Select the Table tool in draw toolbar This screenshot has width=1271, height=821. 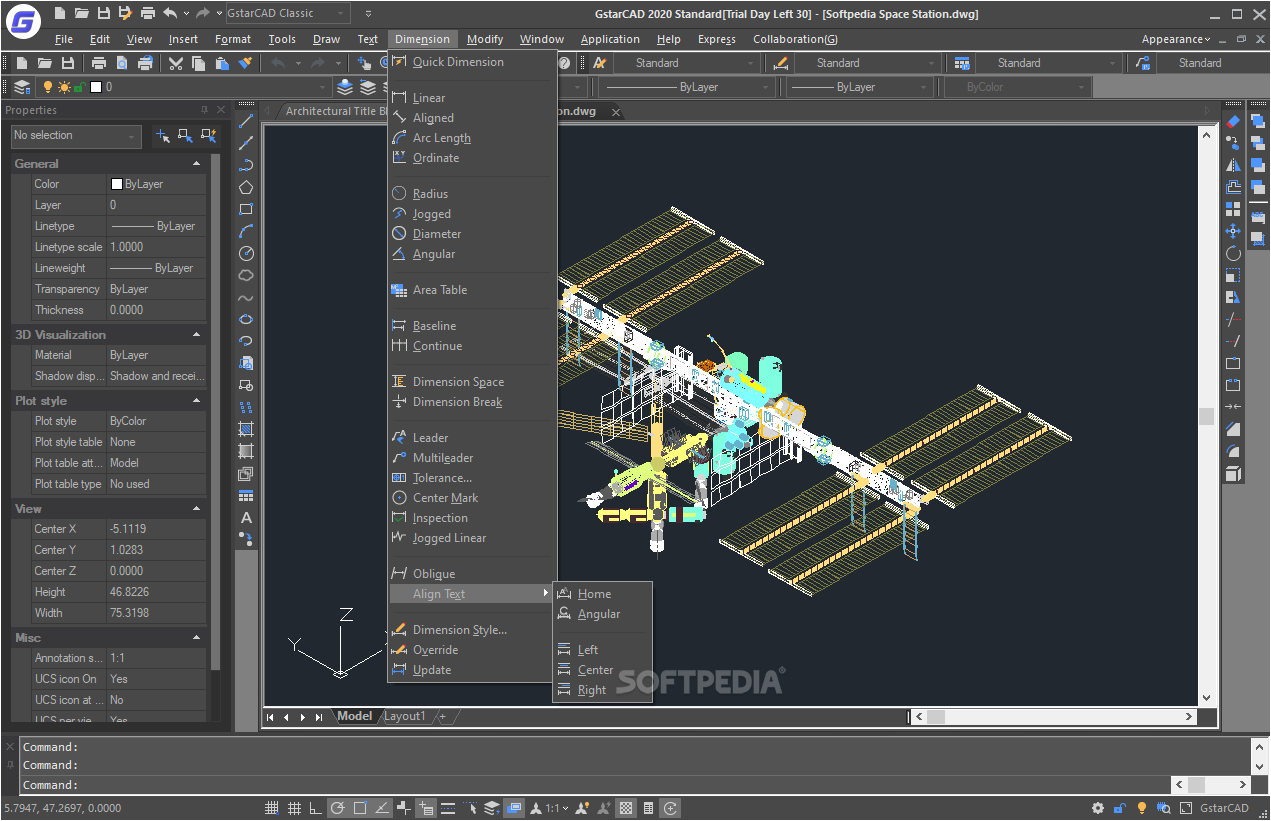(246, 496)
